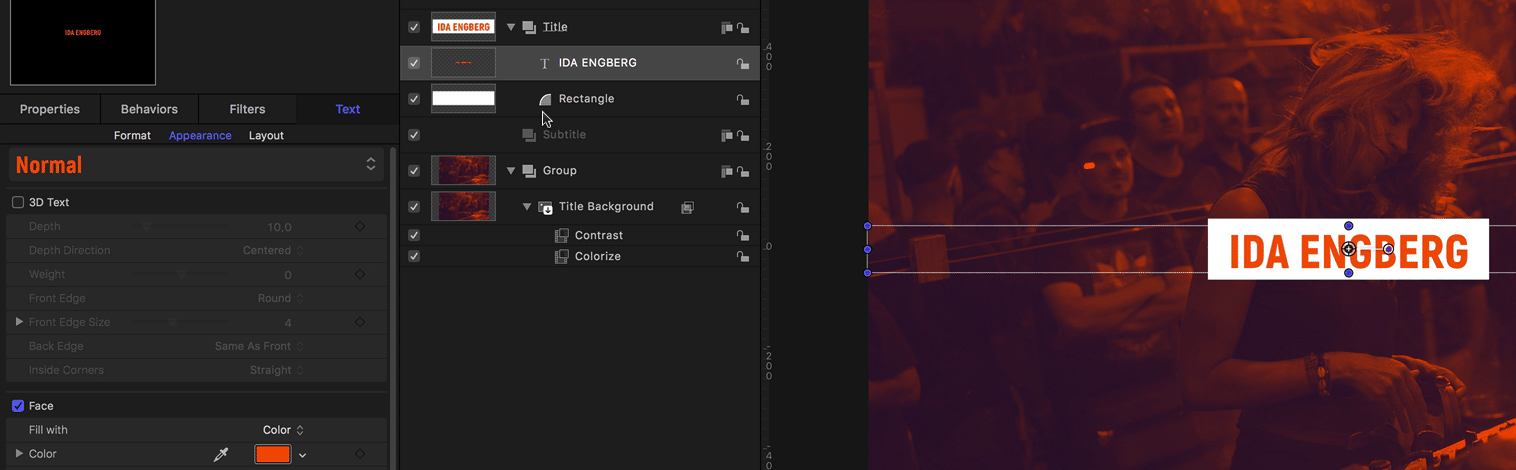The width and height of the screenshot is (1516, 470).
Task: Enable the 3D Text checkbox
Action: tap(18, 202)
